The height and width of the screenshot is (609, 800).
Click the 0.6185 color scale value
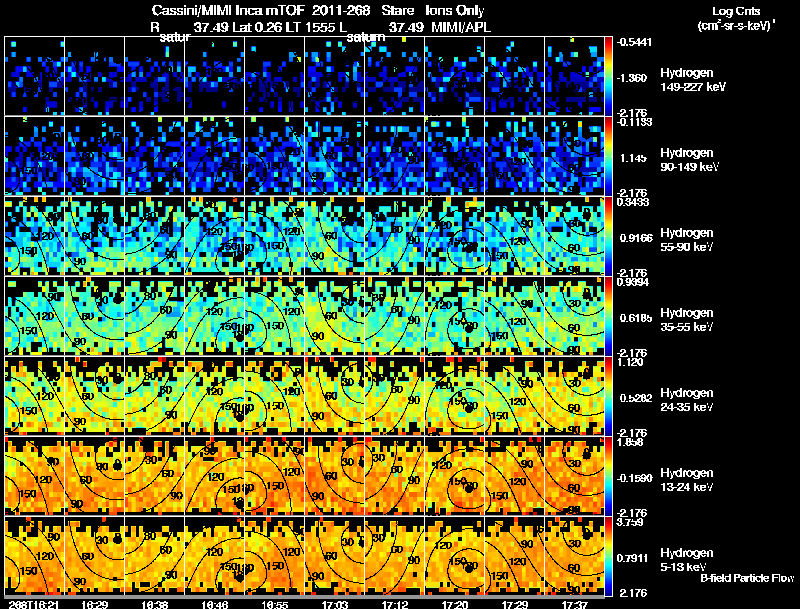coord(636,318)
